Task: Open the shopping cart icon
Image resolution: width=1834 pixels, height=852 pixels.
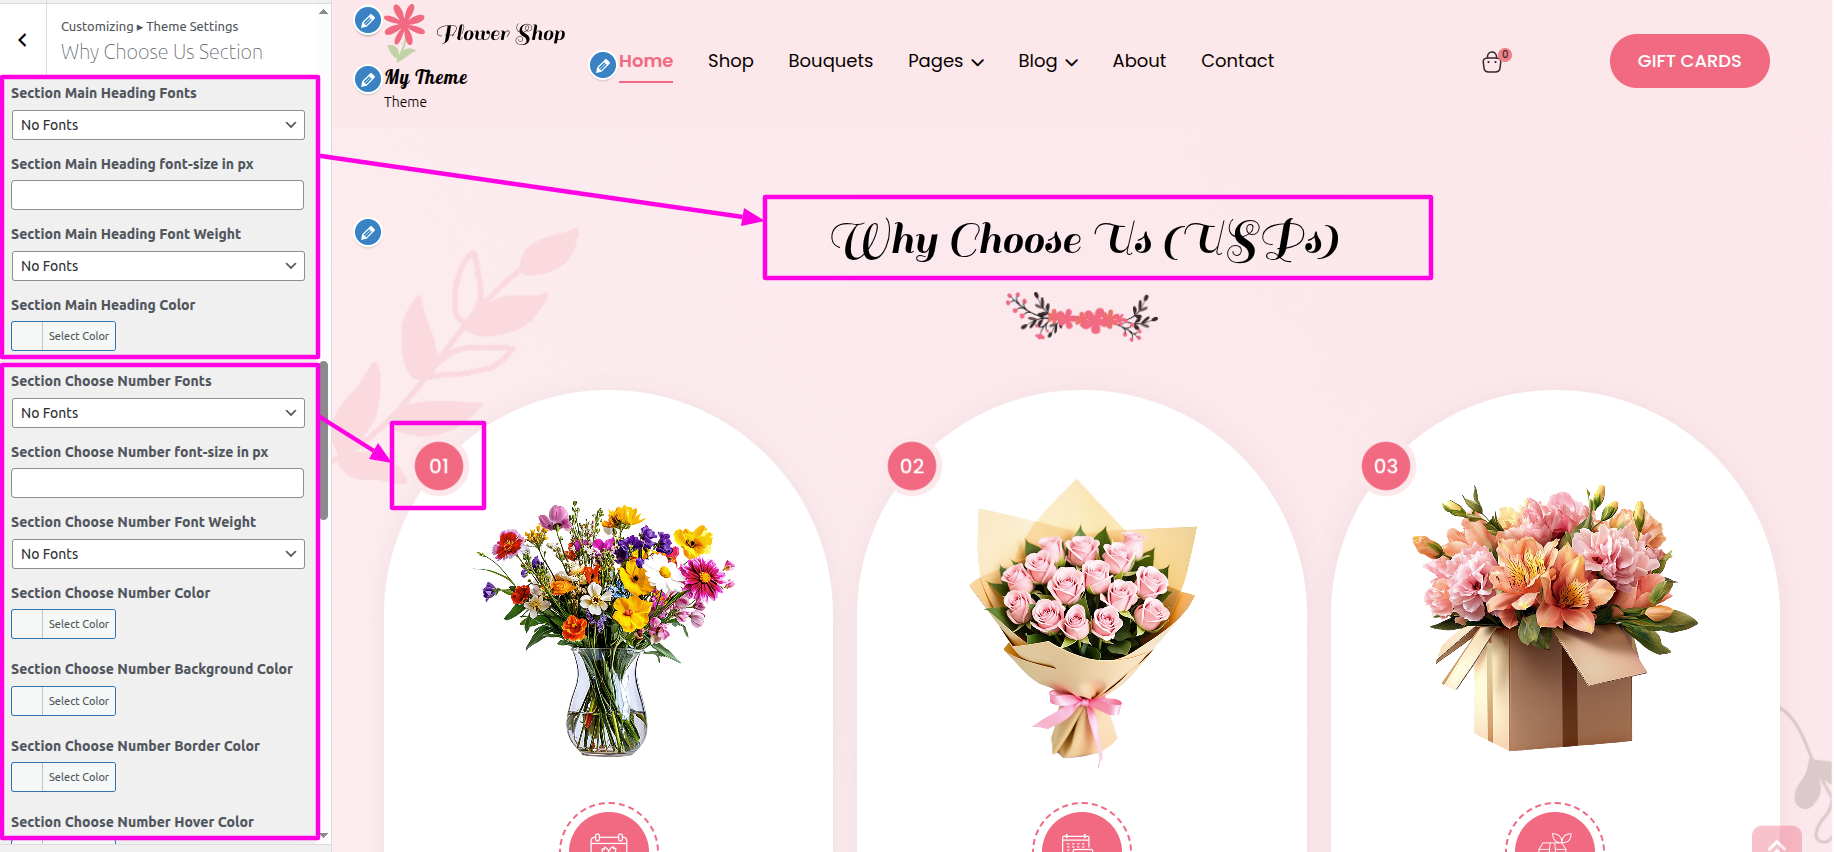Action: click(x=1492, y=63)
